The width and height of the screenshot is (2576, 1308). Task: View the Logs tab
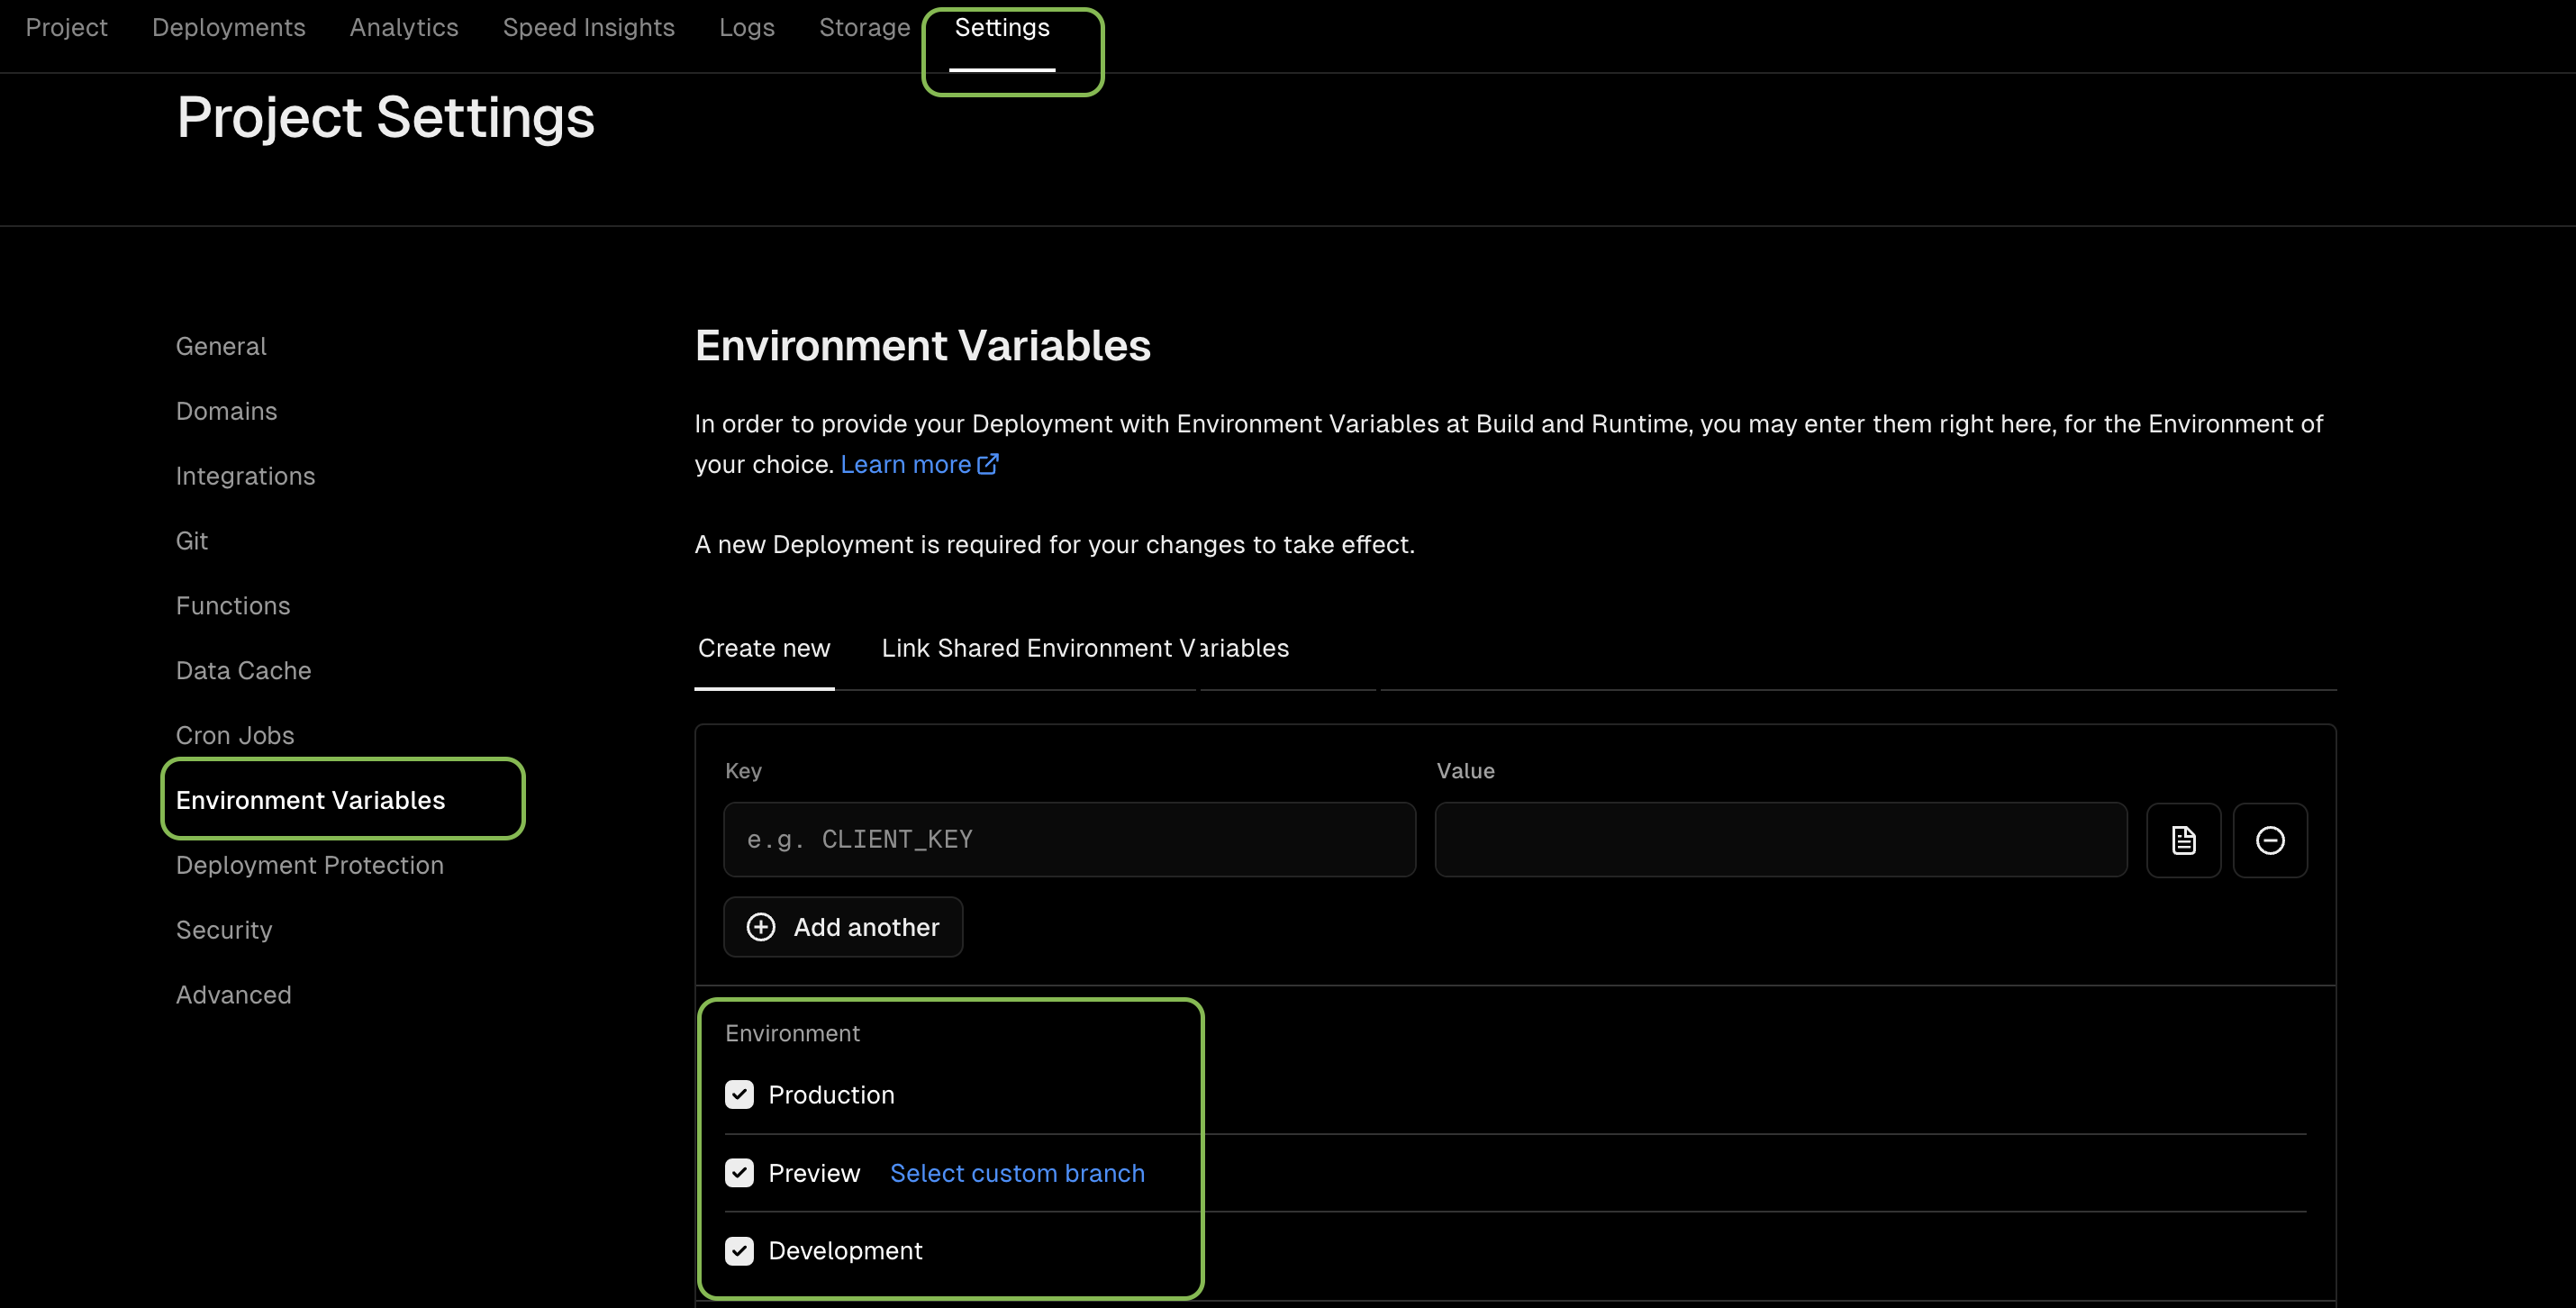(x=746, y=28)
